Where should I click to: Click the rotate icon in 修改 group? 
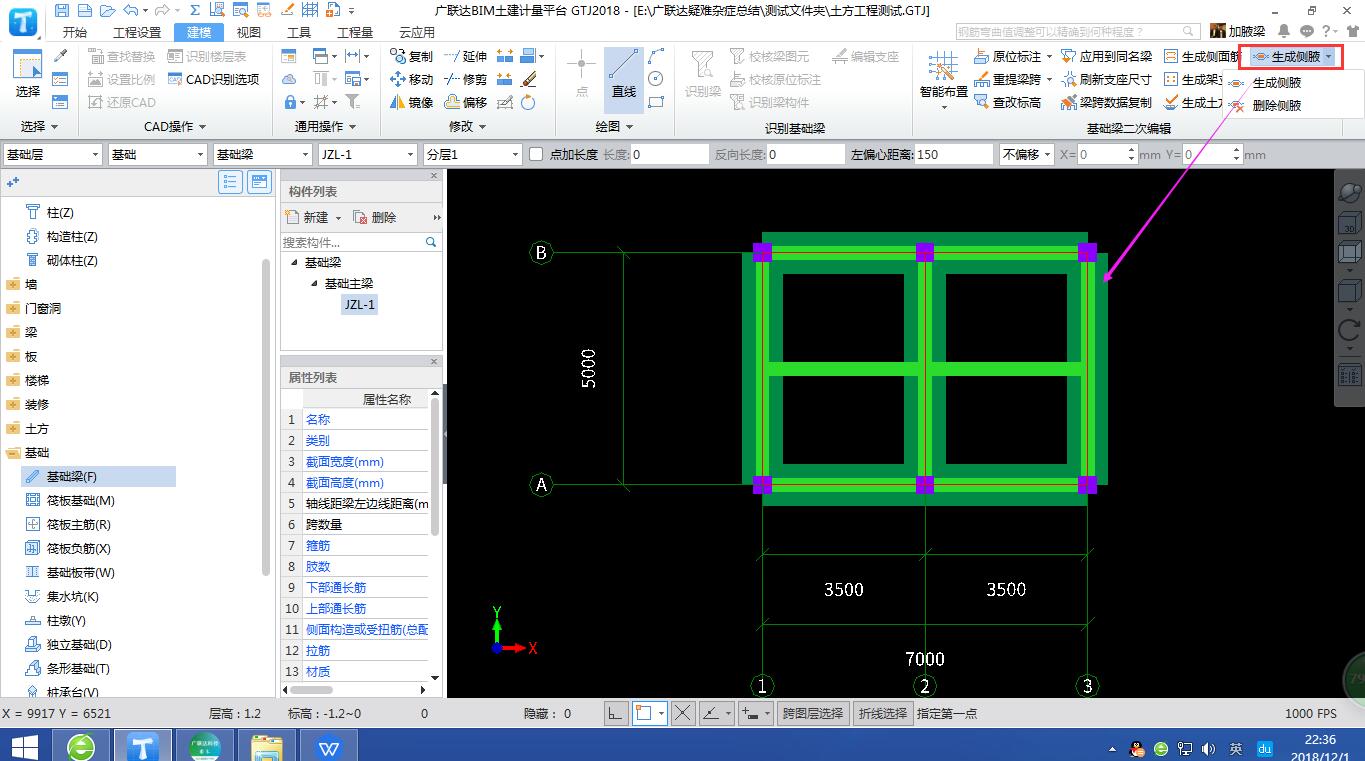[x=528, y=102]
